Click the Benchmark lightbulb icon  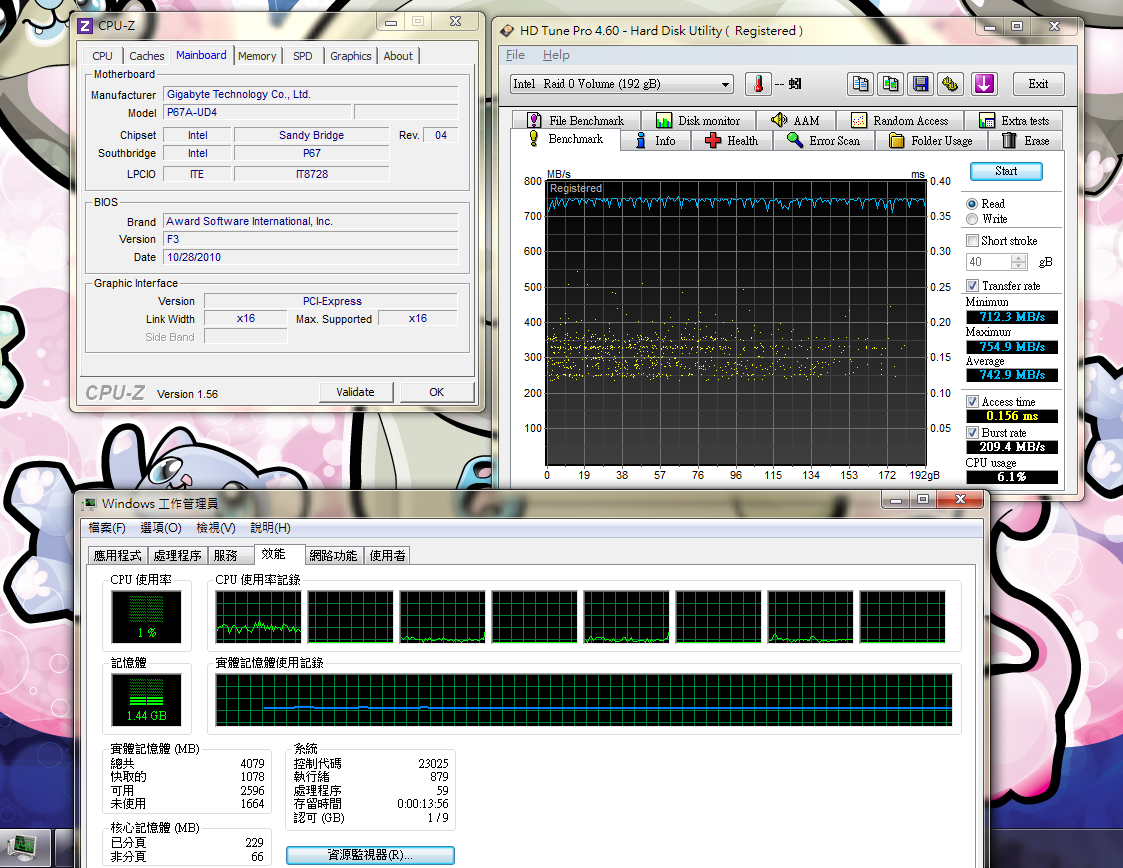point(534,138)
